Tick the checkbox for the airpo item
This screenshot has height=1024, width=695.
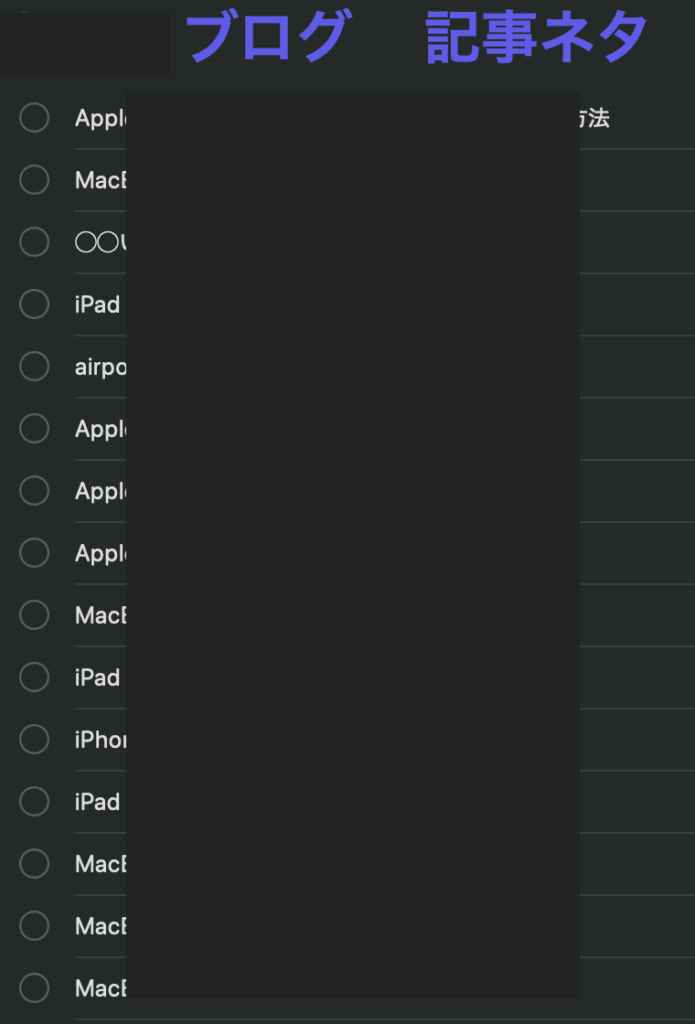click(x=35, y=366)
